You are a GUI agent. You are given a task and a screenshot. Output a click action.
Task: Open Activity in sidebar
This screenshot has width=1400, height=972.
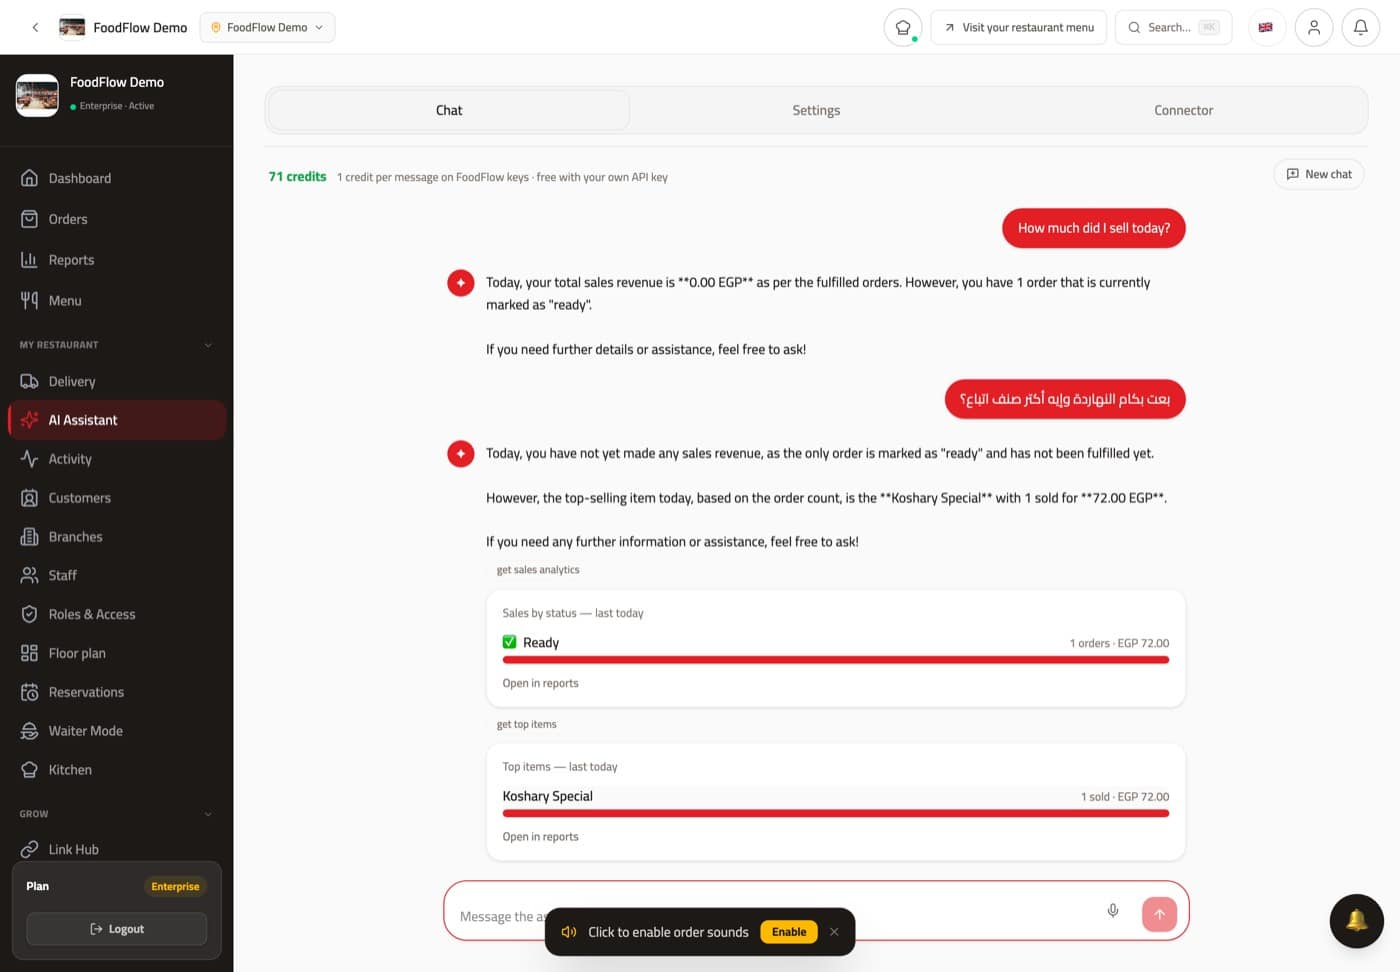point(117,459)
